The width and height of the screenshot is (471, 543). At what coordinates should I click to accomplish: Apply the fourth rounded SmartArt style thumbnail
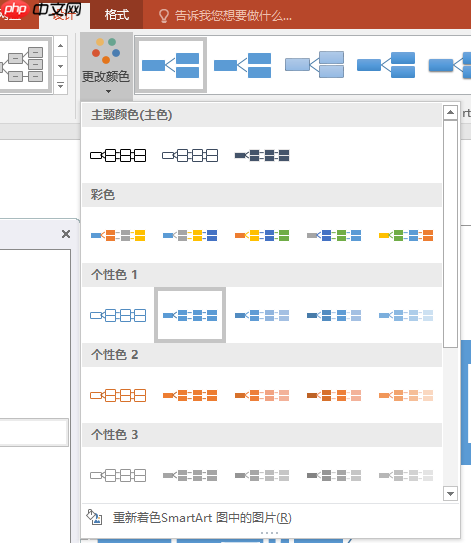(x=386, y=65)
